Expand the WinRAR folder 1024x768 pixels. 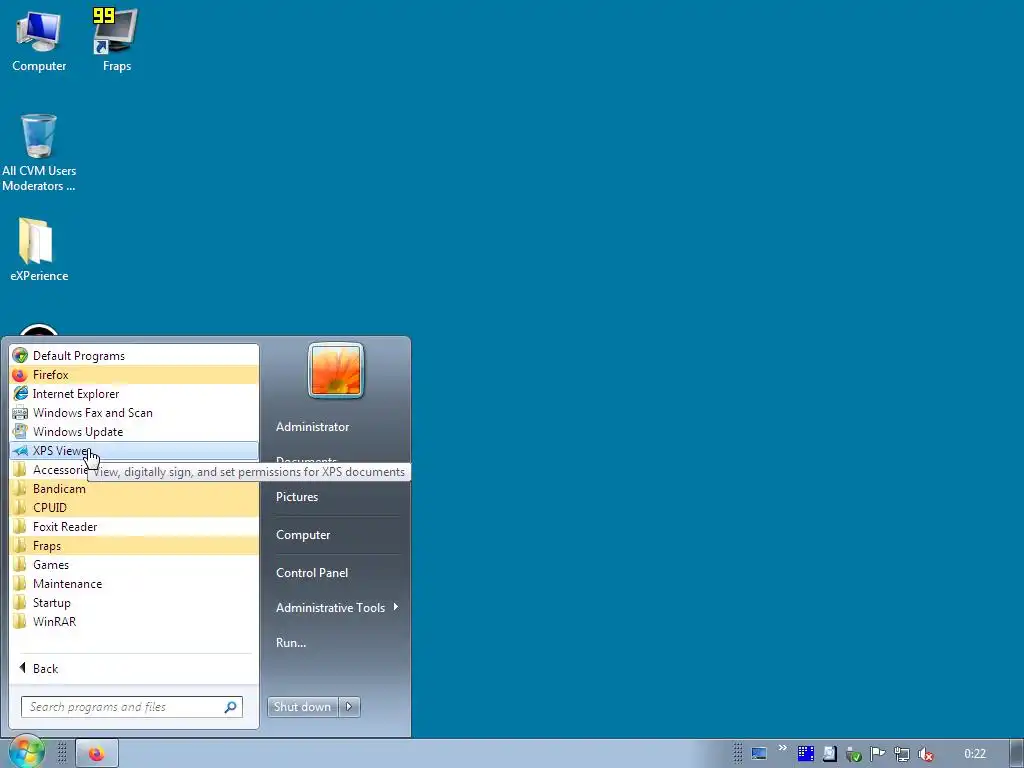pos(134,621)
